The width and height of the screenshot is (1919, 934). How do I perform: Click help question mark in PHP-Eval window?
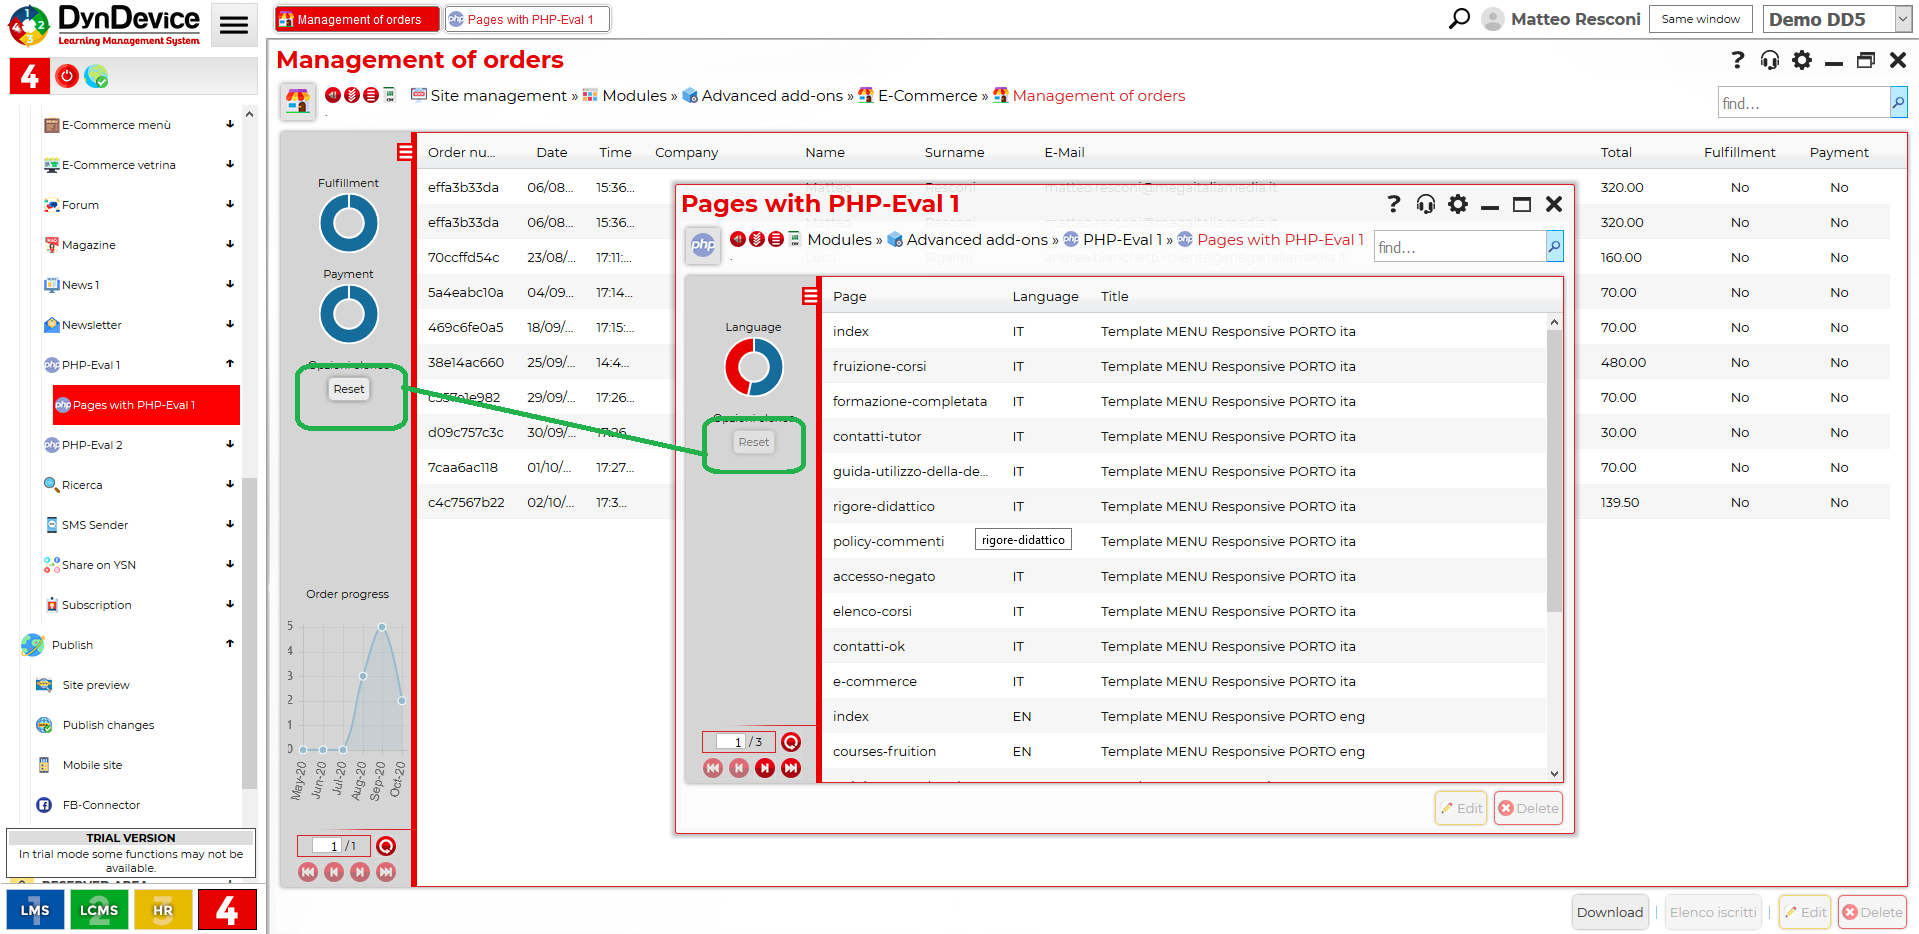[x=1393, y=204]
